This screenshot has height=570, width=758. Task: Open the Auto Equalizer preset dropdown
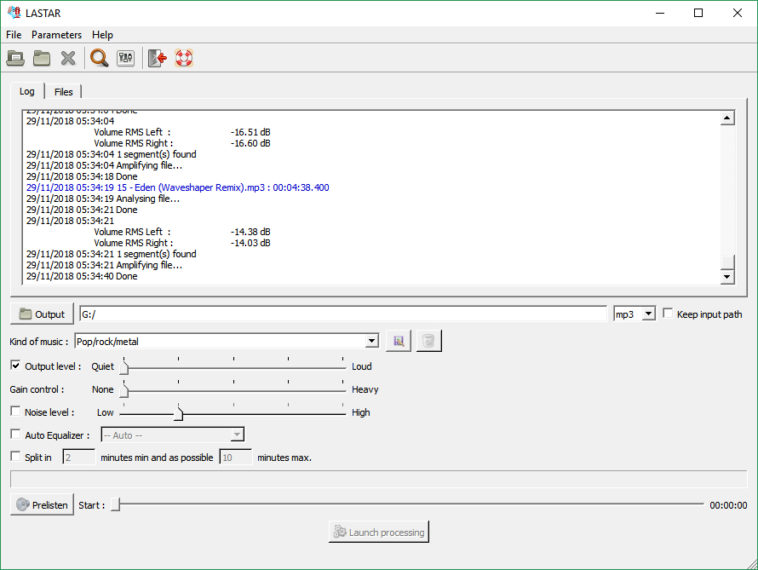click(x=236, y=435)
